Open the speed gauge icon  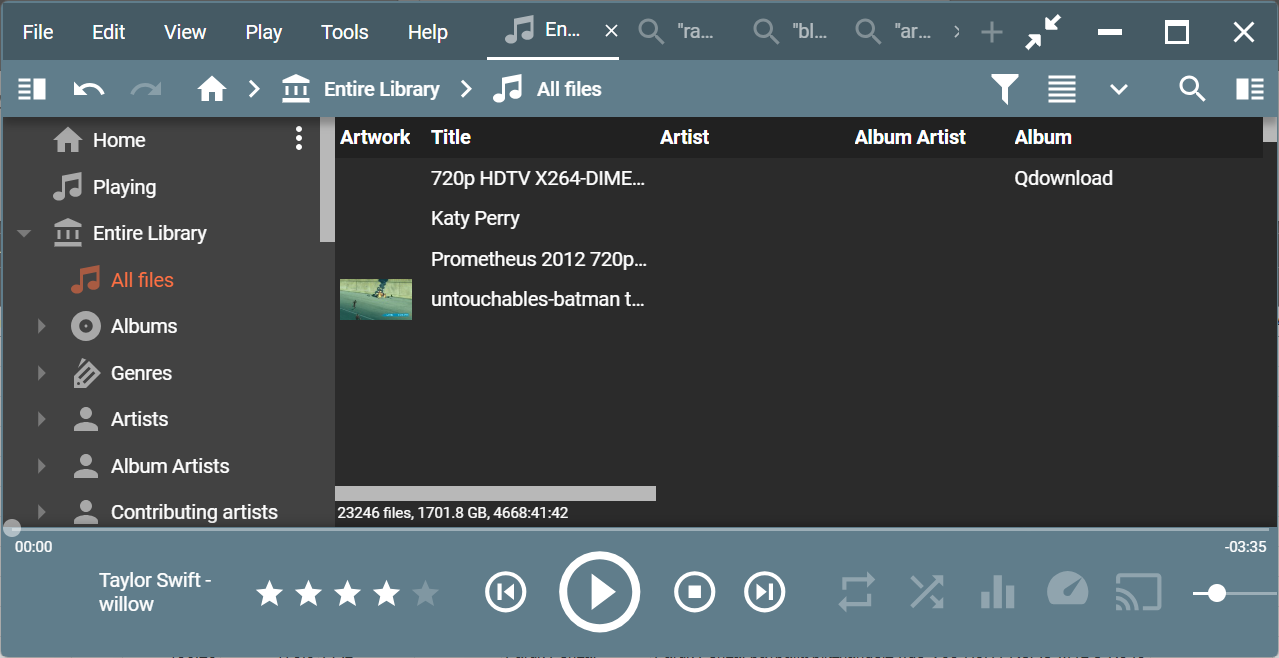coord(1067,592)
